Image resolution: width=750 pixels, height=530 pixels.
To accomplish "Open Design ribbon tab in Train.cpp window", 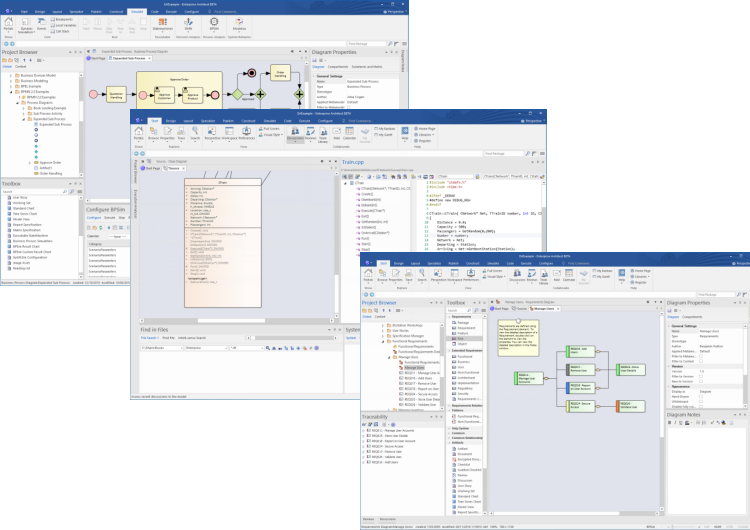I will pos(171,121).
